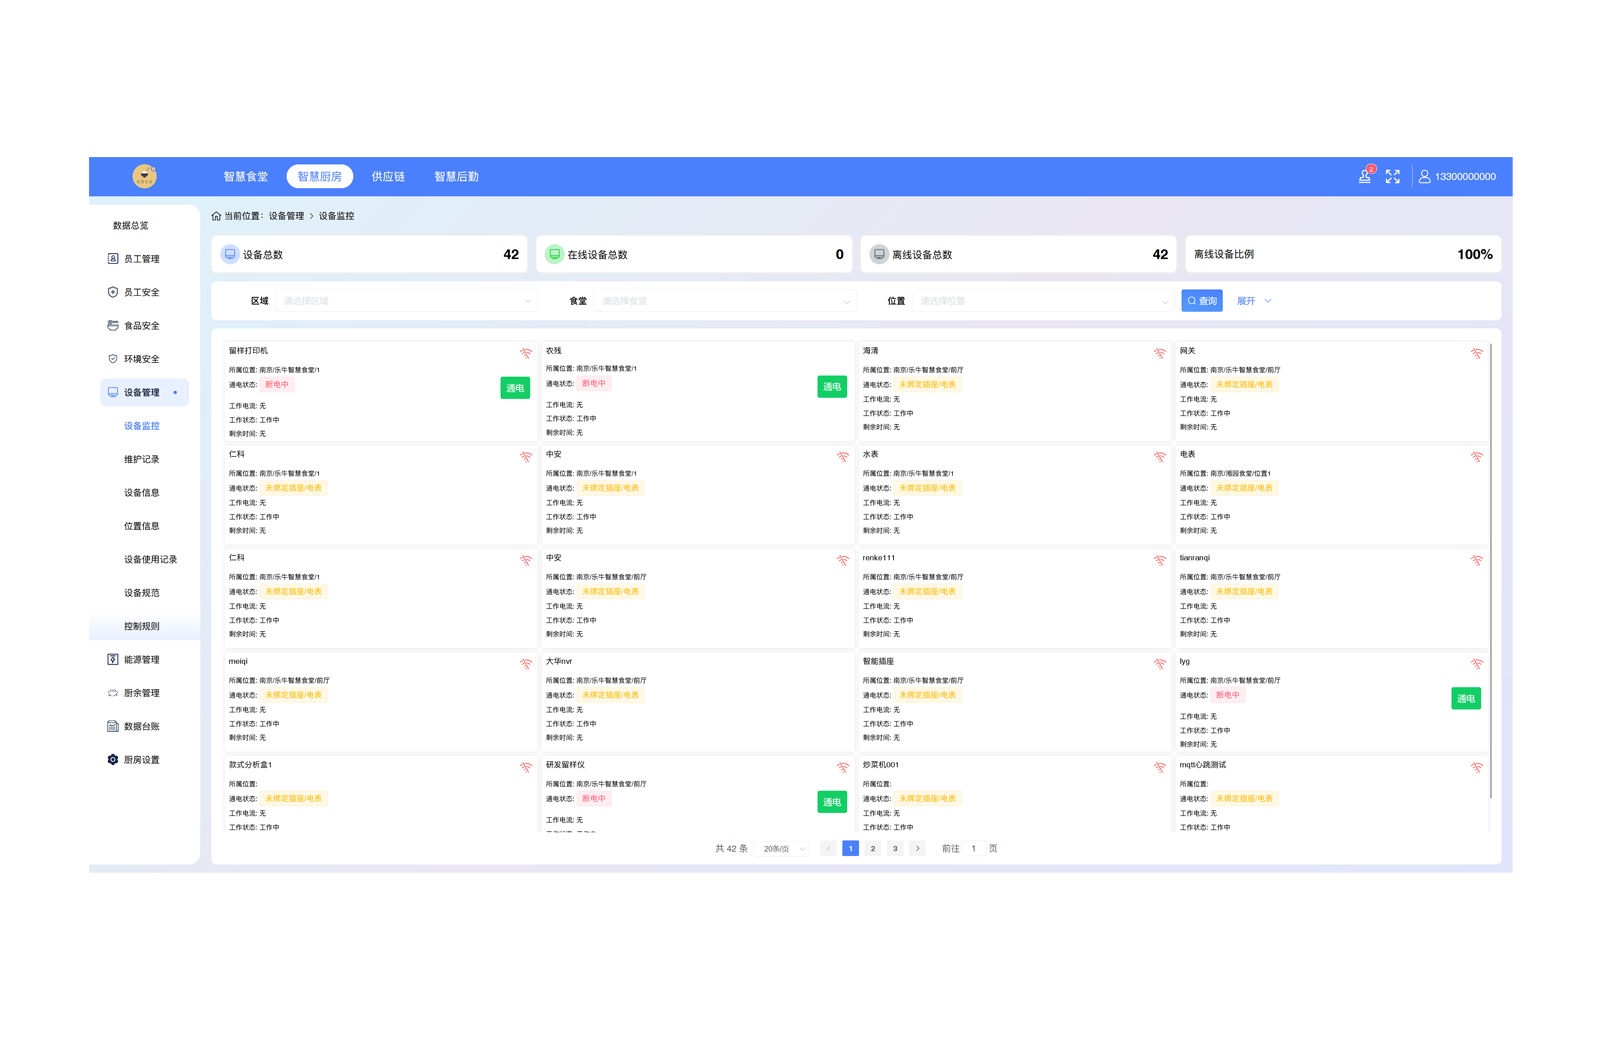1600x1040 pixels.
Task: Click the 食品安全 sidebar icon
Action: (113, 325)
